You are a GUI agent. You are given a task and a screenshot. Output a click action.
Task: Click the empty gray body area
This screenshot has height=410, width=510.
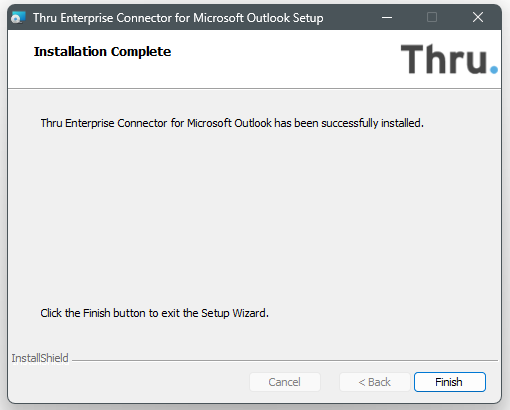click(255, 217)
